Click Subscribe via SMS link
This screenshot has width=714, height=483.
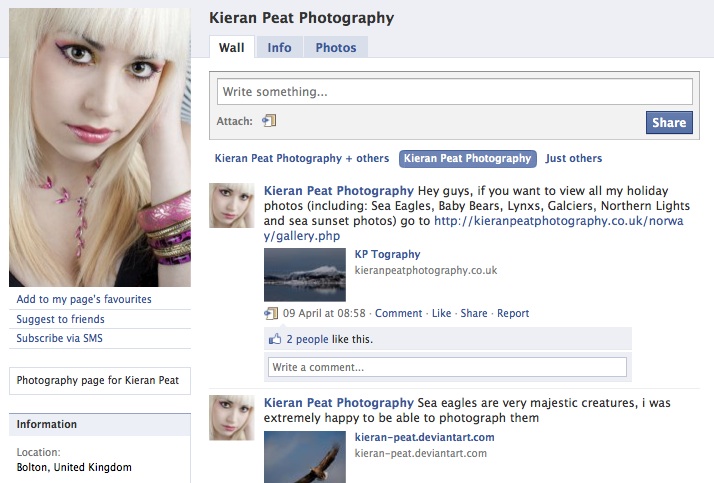click(60, 338)
